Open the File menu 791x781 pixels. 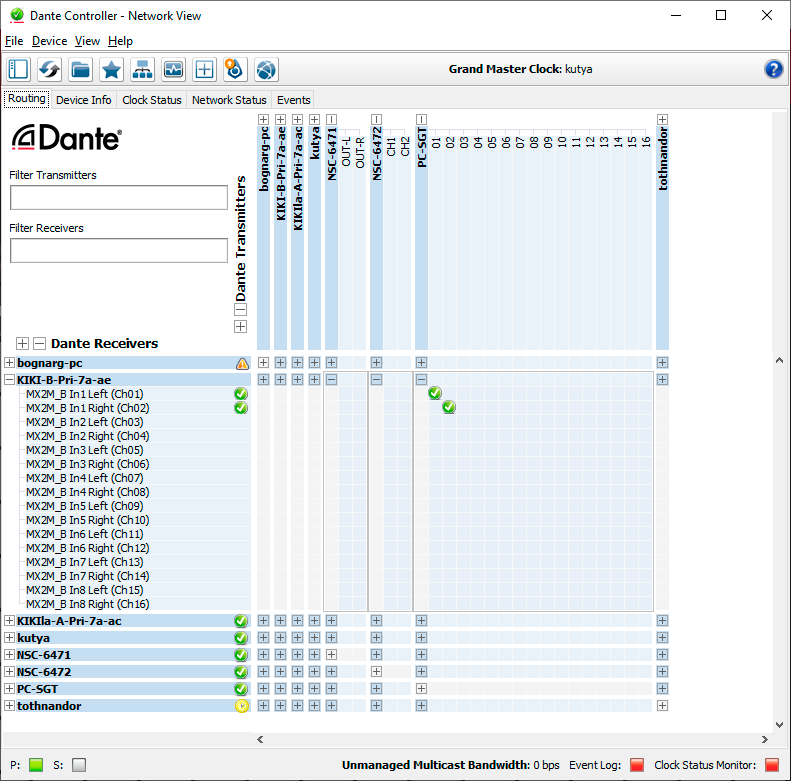pyautogui.click(x=14, y=41)
